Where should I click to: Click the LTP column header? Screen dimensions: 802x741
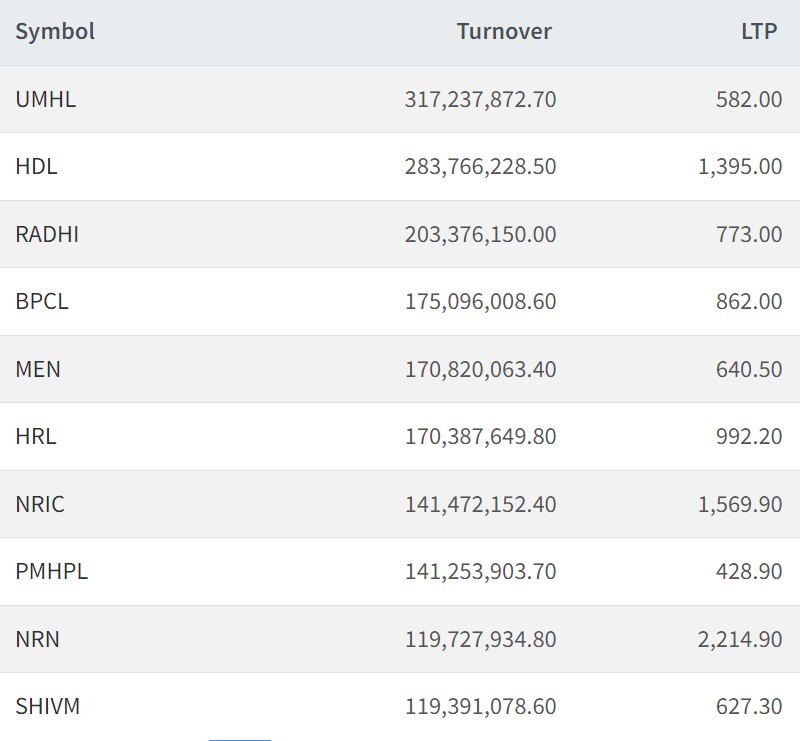pos(759,31)
